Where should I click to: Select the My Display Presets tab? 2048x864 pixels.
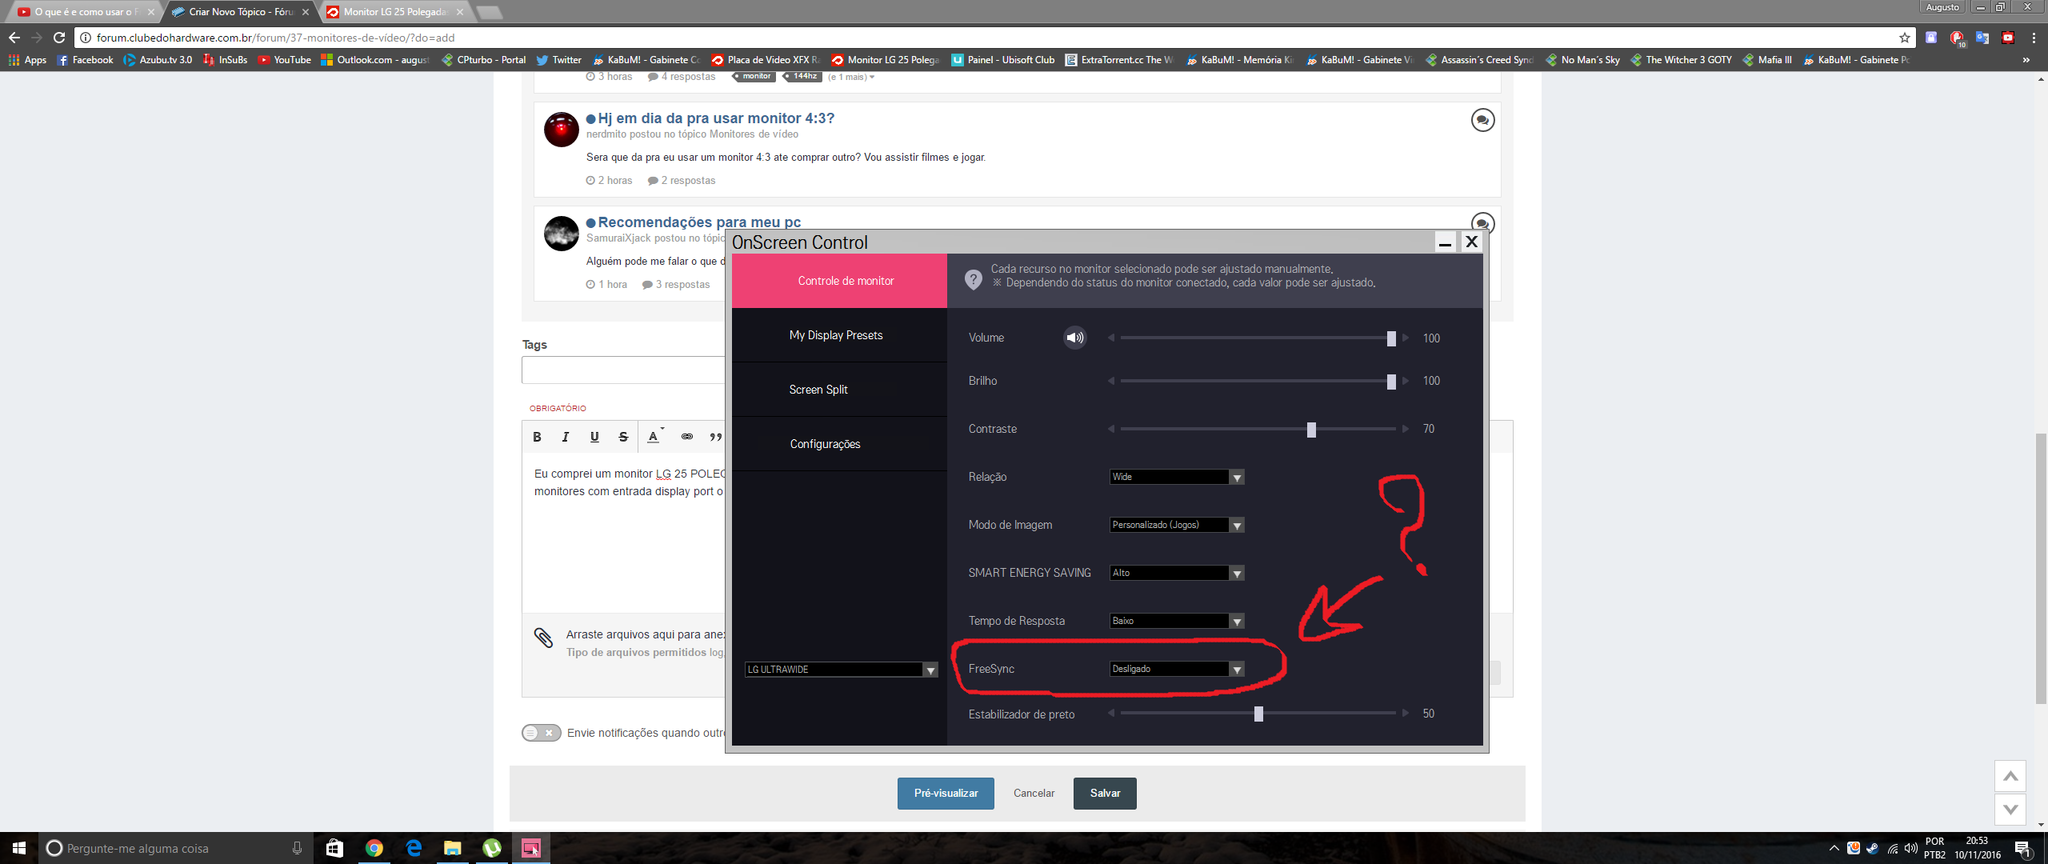tap(839, 335)
